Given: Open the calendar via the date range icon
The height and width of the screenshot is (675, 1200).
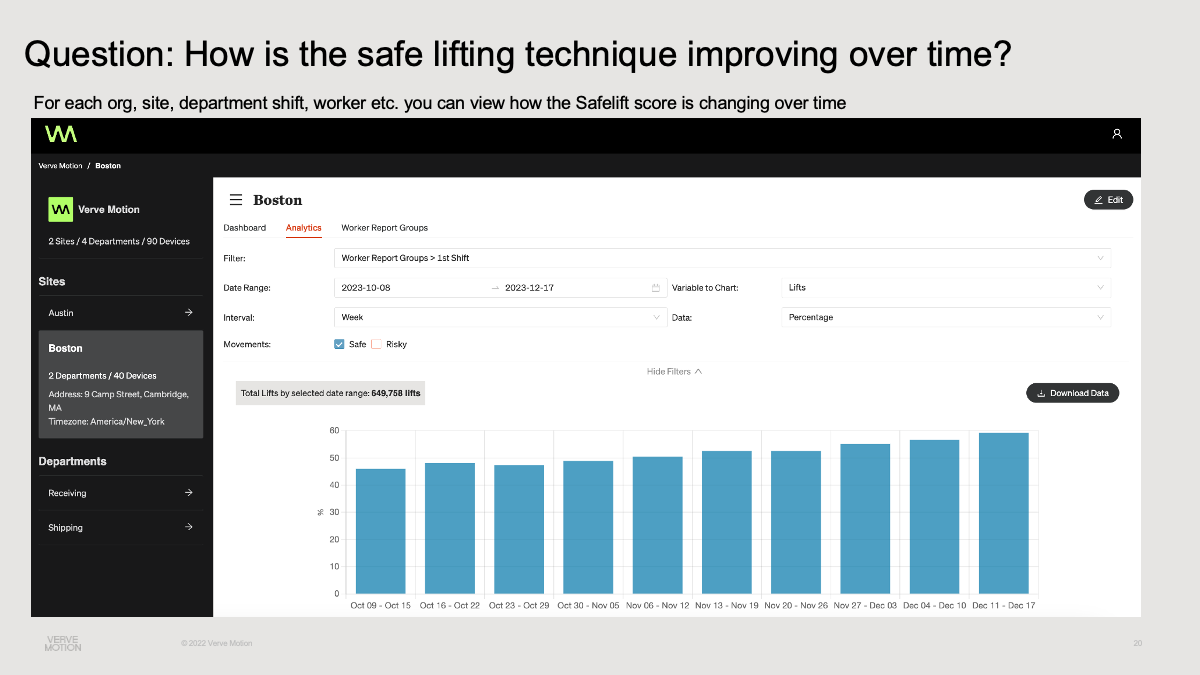Looking at the screenshot, I should [655, 287].
